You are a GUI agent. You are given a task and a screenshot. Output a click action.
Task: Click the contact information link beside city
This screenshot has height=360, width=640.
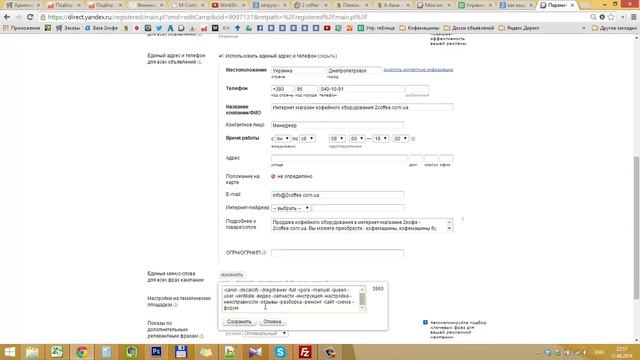point(418,70)
